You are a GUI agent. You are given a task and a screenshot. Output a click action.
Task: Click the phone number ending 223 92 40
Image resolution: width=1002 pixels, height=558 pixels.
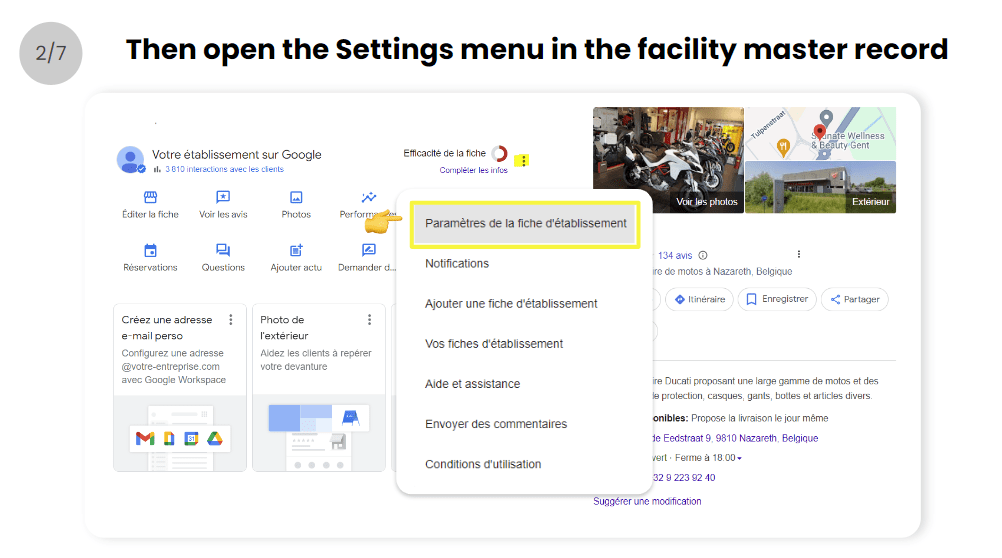pyautogui.click(x=684, y=477)
